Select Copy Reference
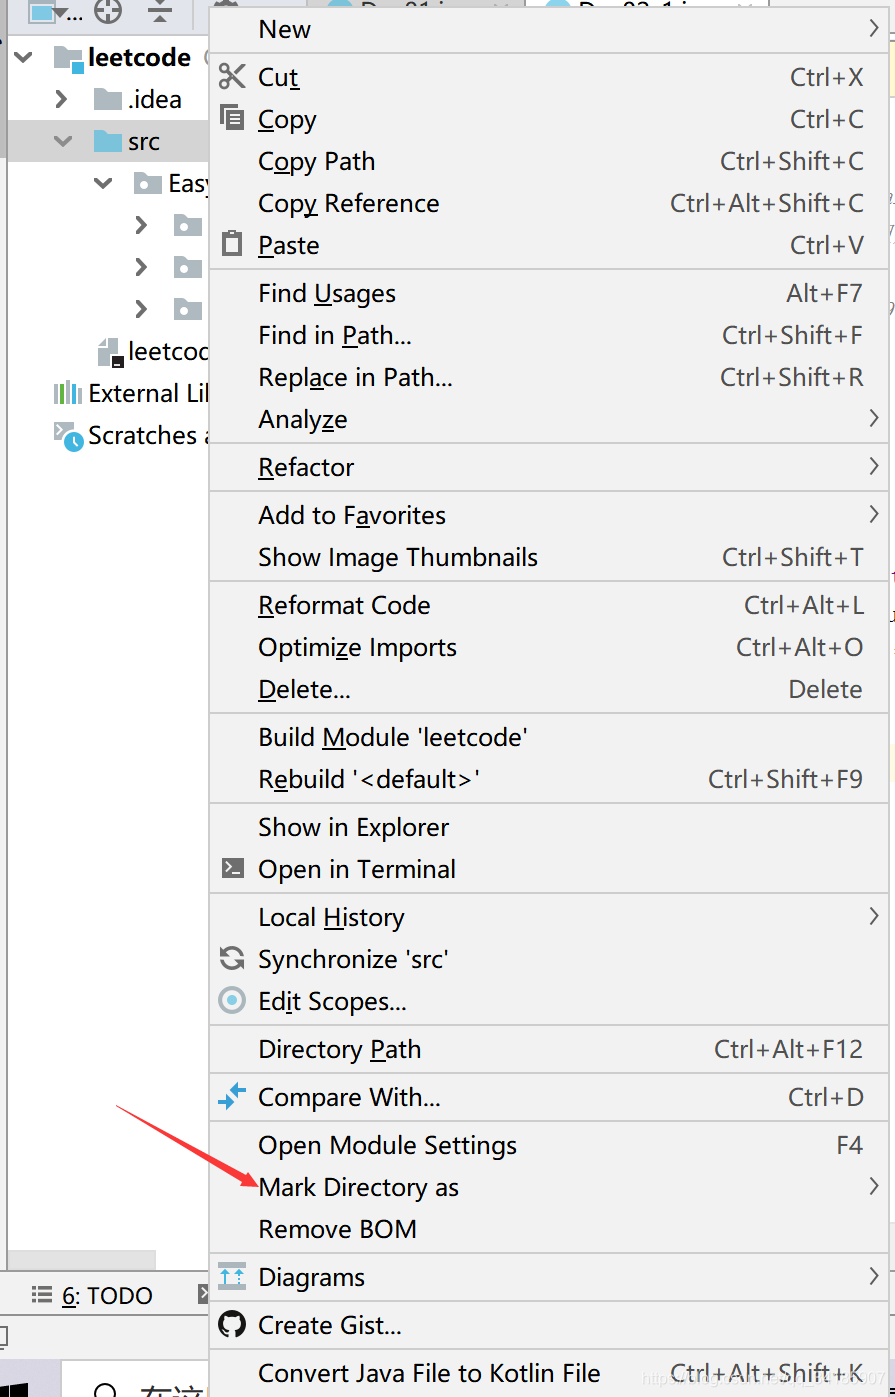Screen dimensions: 895x1397 [548, 203]
